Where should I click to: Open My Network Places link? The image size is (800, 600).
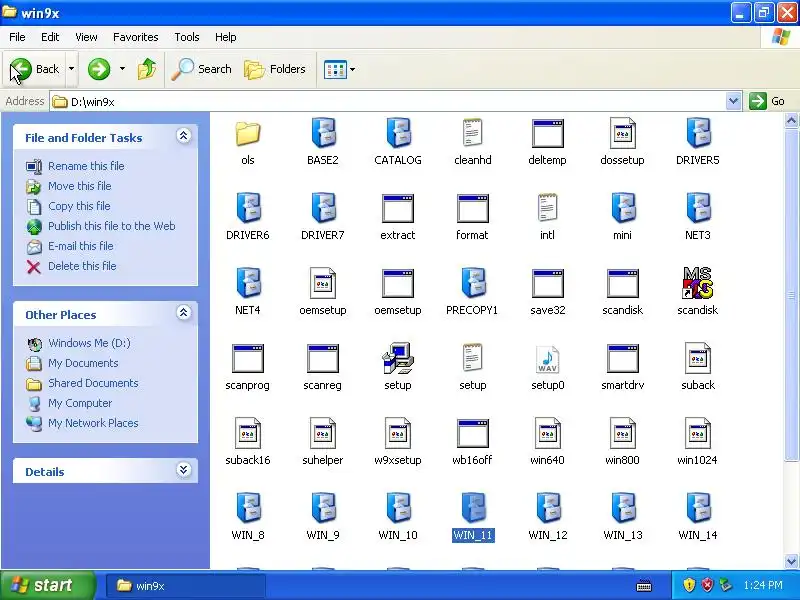click(x=93, y=423)
